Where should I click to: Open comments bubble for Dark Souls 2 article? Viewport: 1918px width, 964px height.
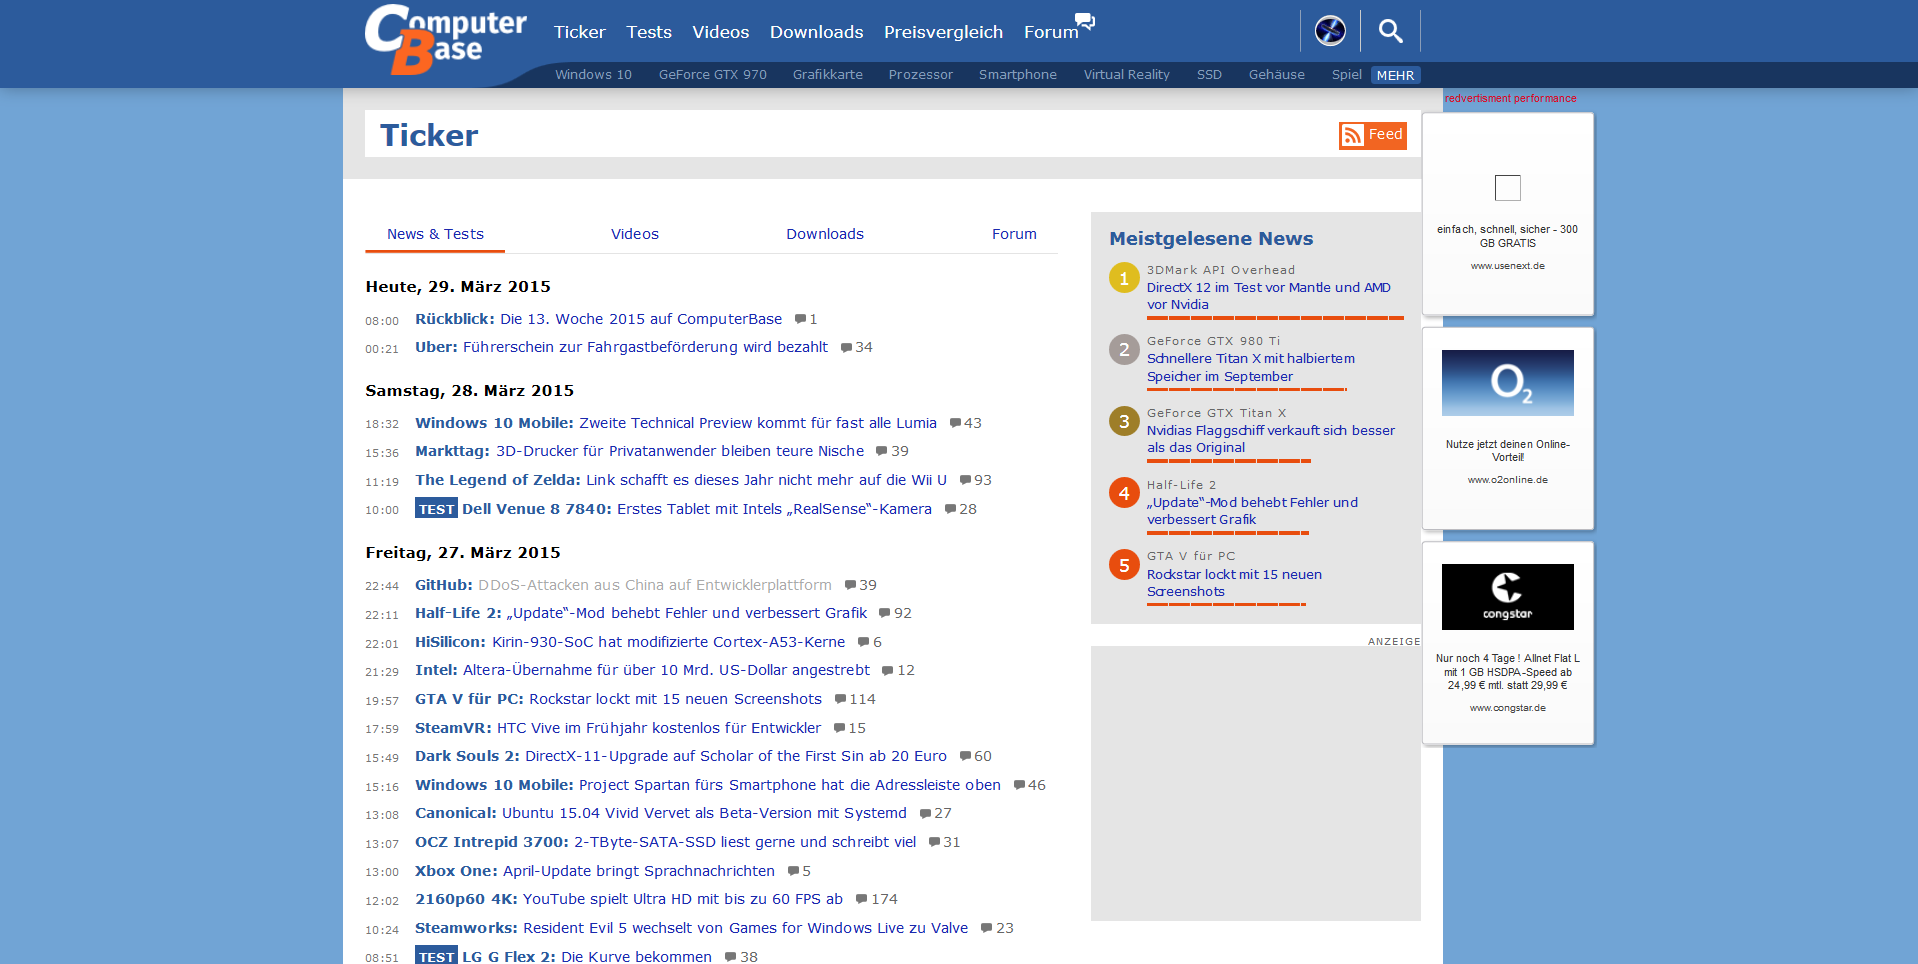click(x=965, y=757)
